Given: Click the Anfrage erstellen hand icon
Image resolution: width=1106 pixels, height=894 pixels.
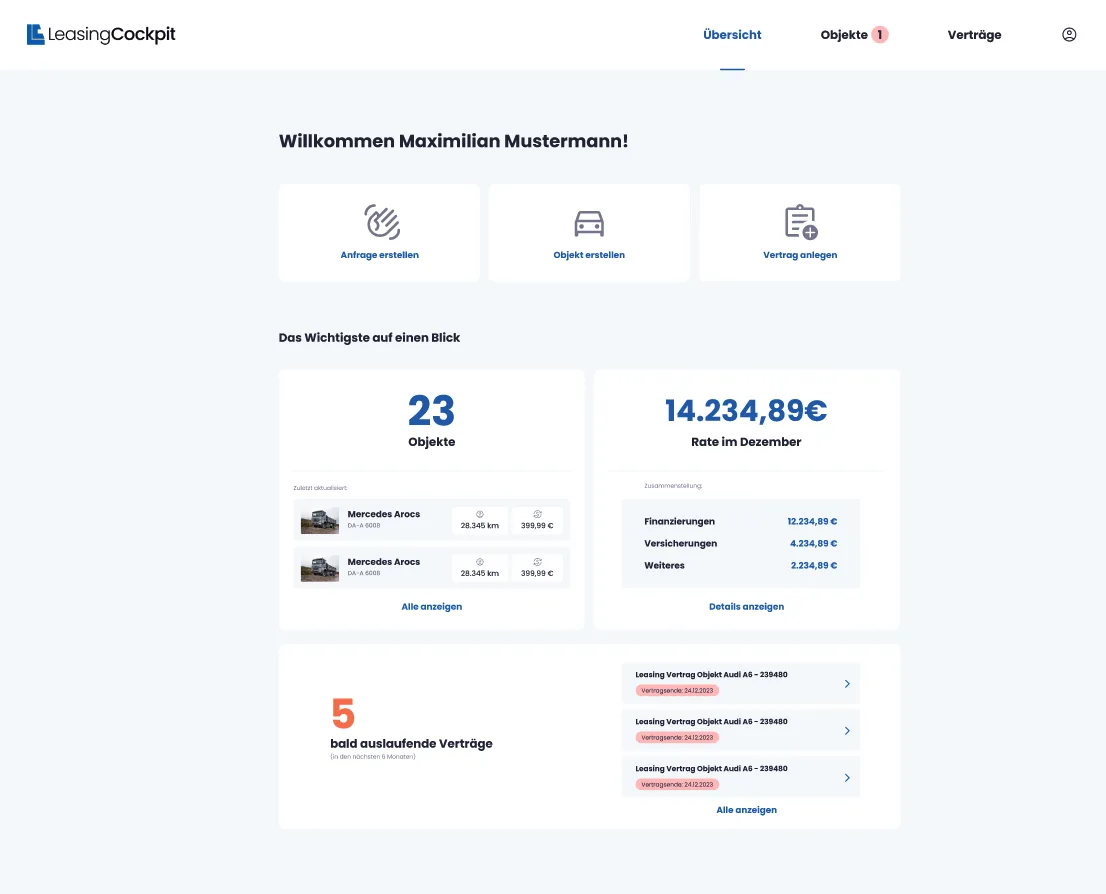Looking at the screenshot, I should [x=382, y=222].
